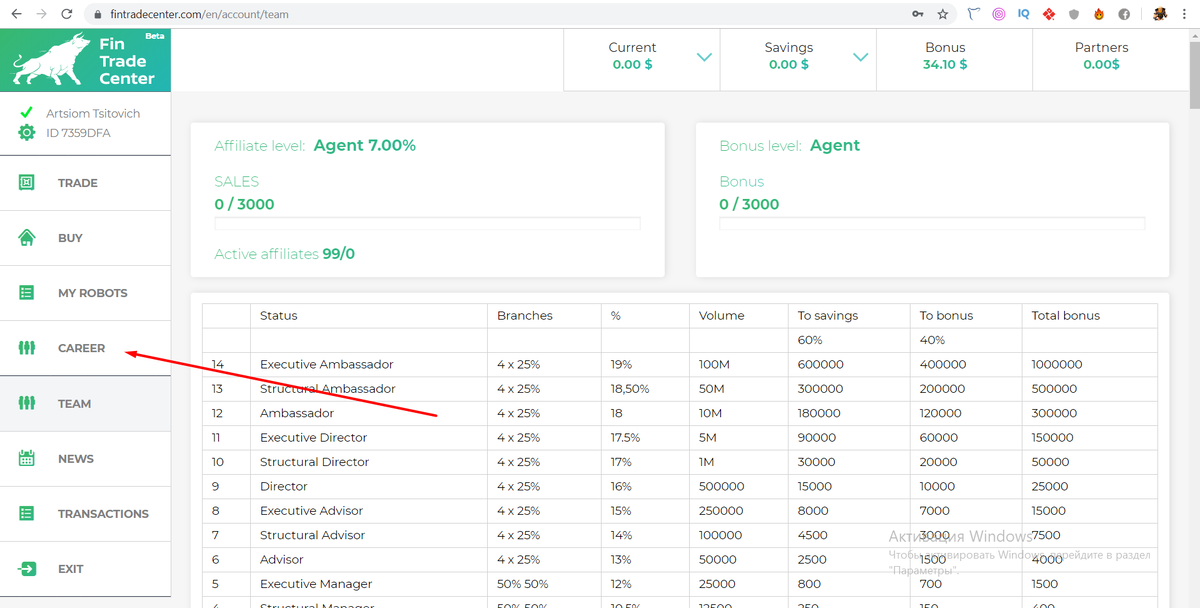Image resolution: width=1200 pixels, height=608 pixels.
Task: Click the SALES progress bar
Action: pyautogui.click(x=427, y=224)
